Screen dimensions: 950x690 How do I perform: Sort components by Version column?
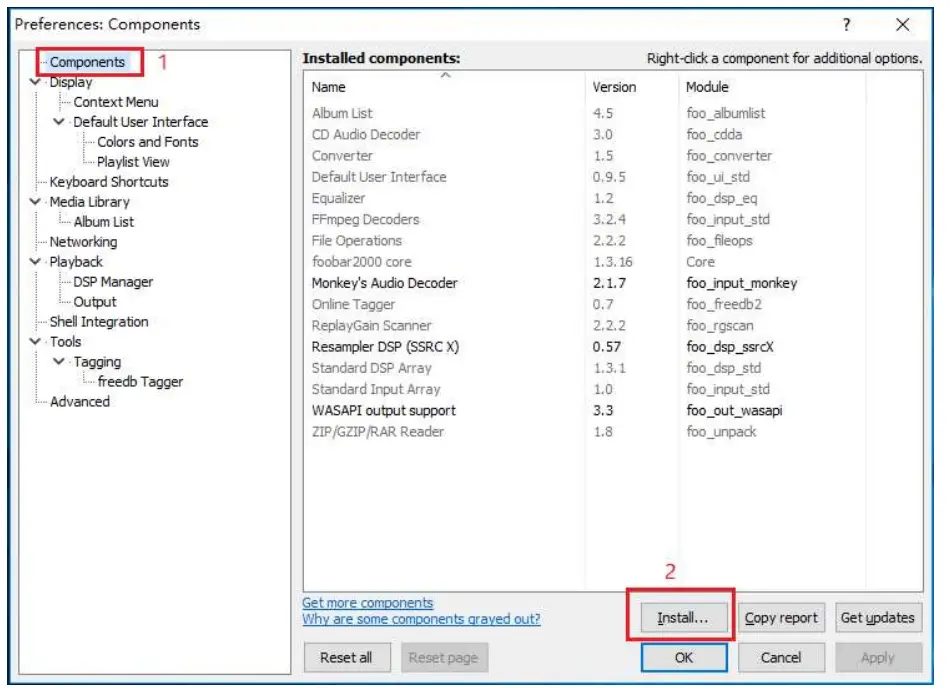[x=633, y=87]
